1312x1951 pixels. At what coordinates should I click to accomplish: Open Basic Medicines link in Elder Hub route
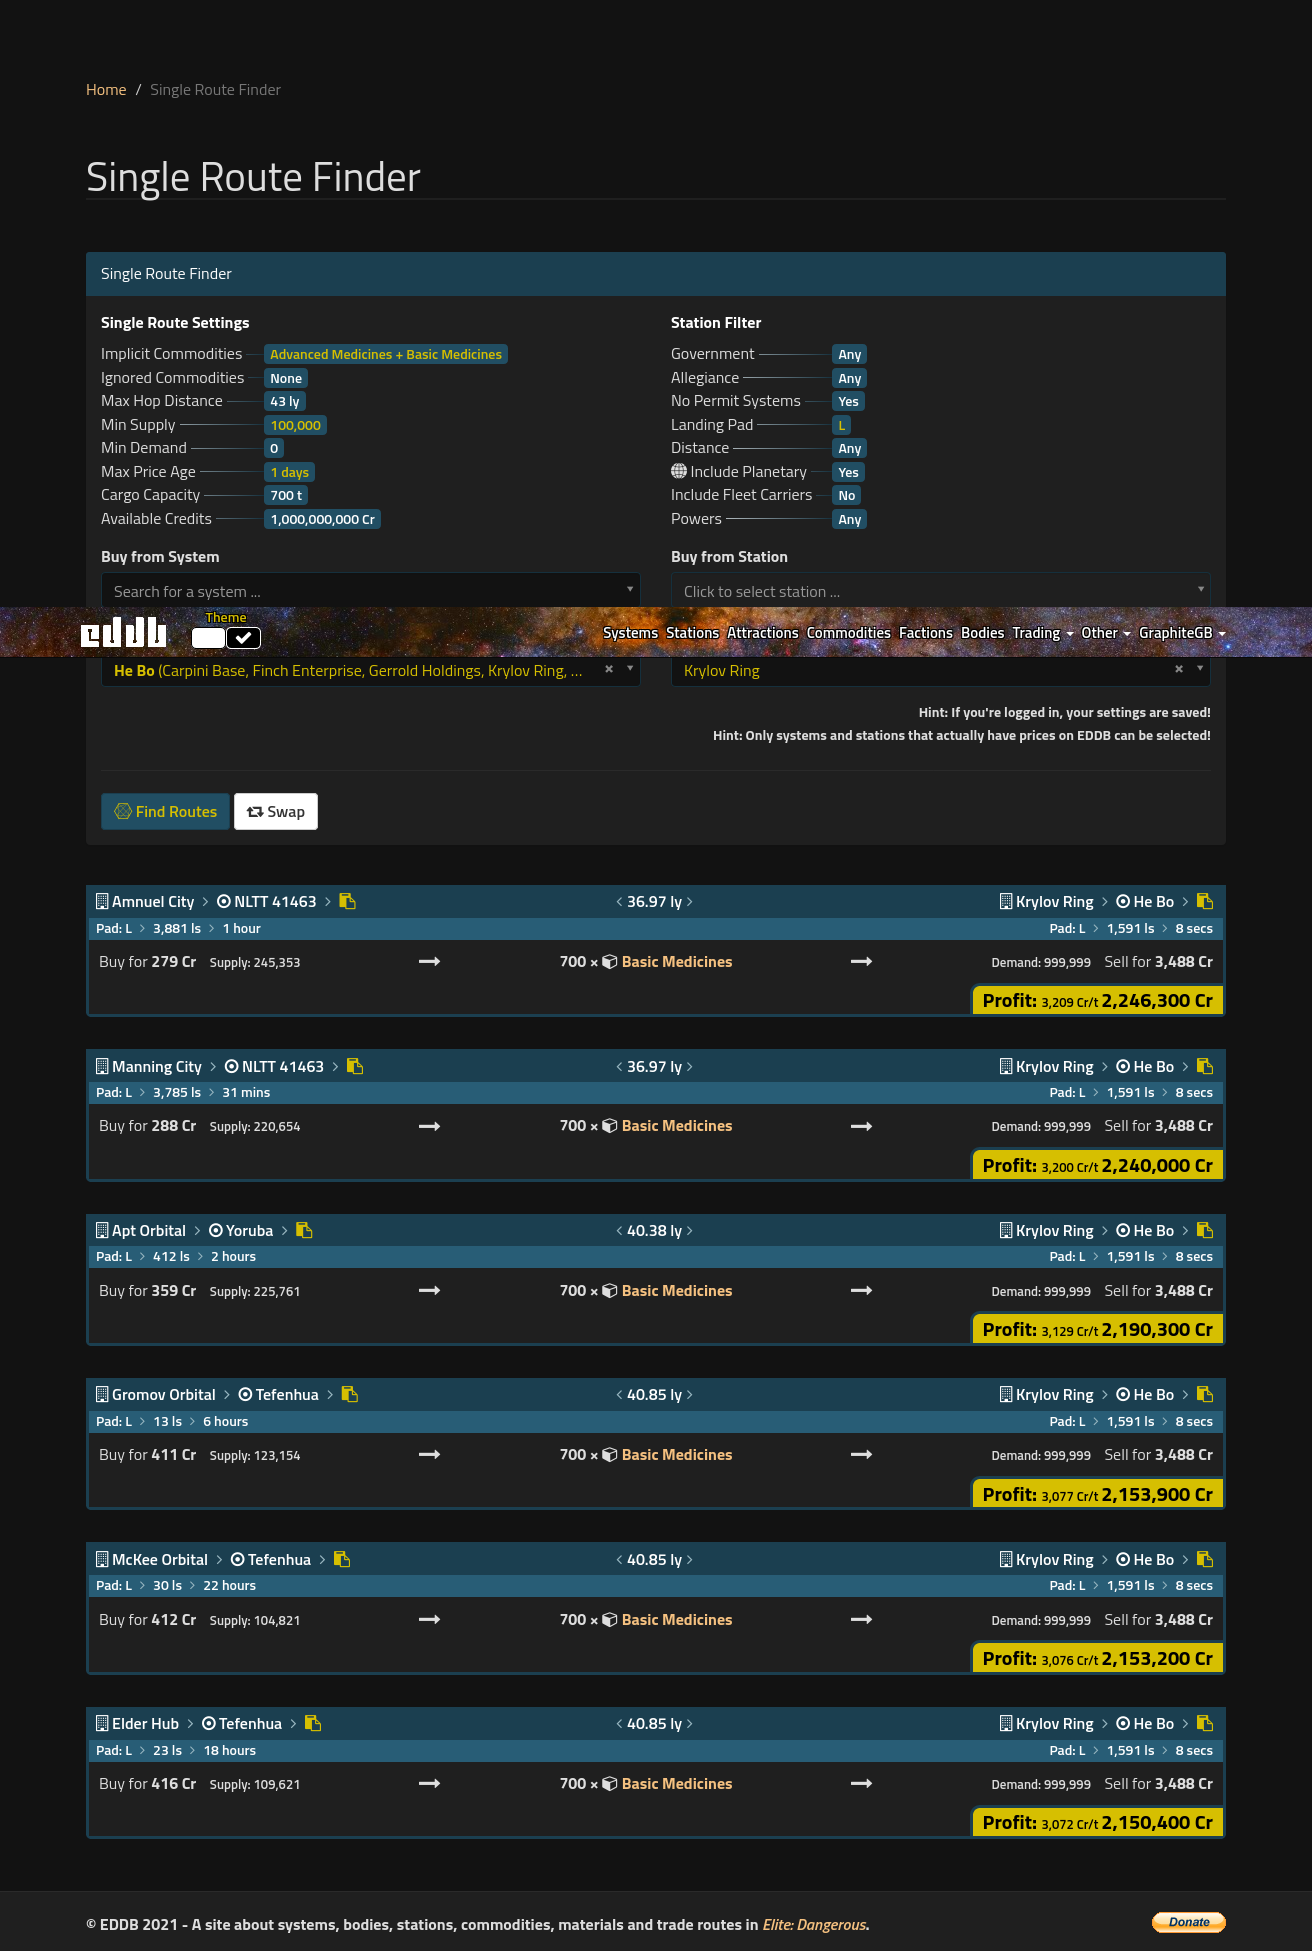[x=677, y=1783]
